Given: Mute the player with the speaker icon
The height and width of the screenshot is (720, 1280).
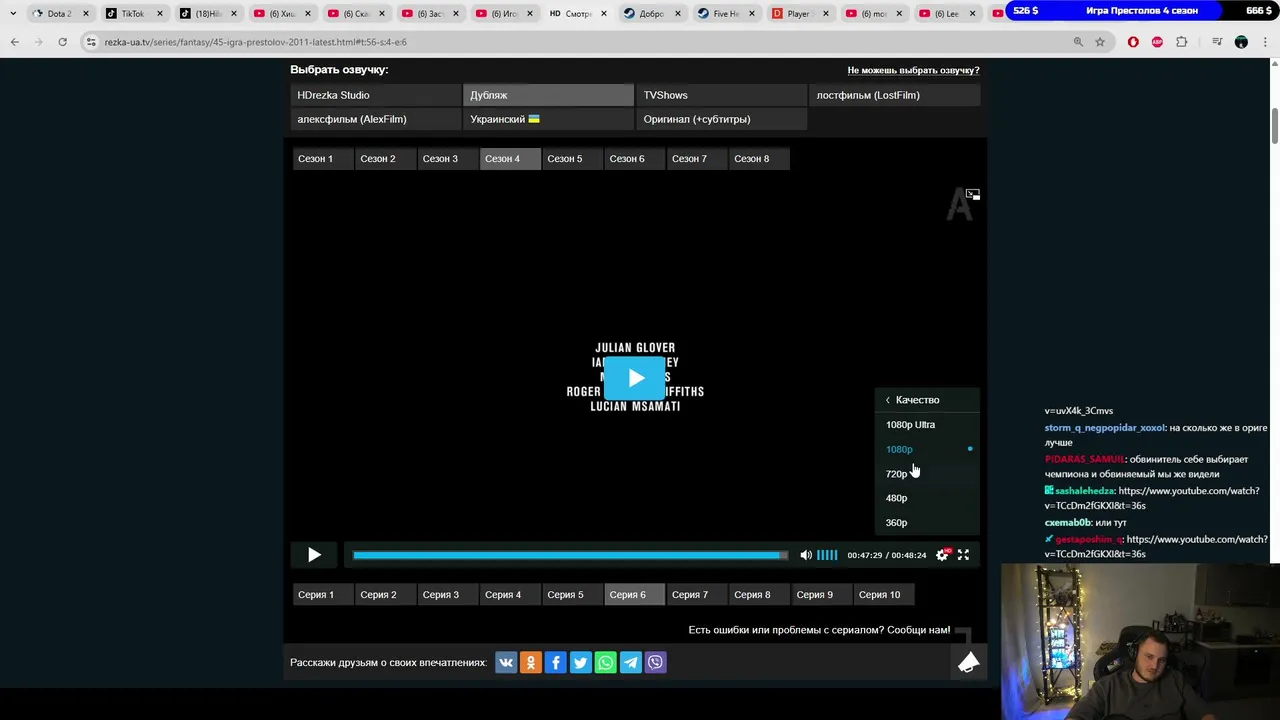Looking at the screenshot, I should tap(806, 555).
